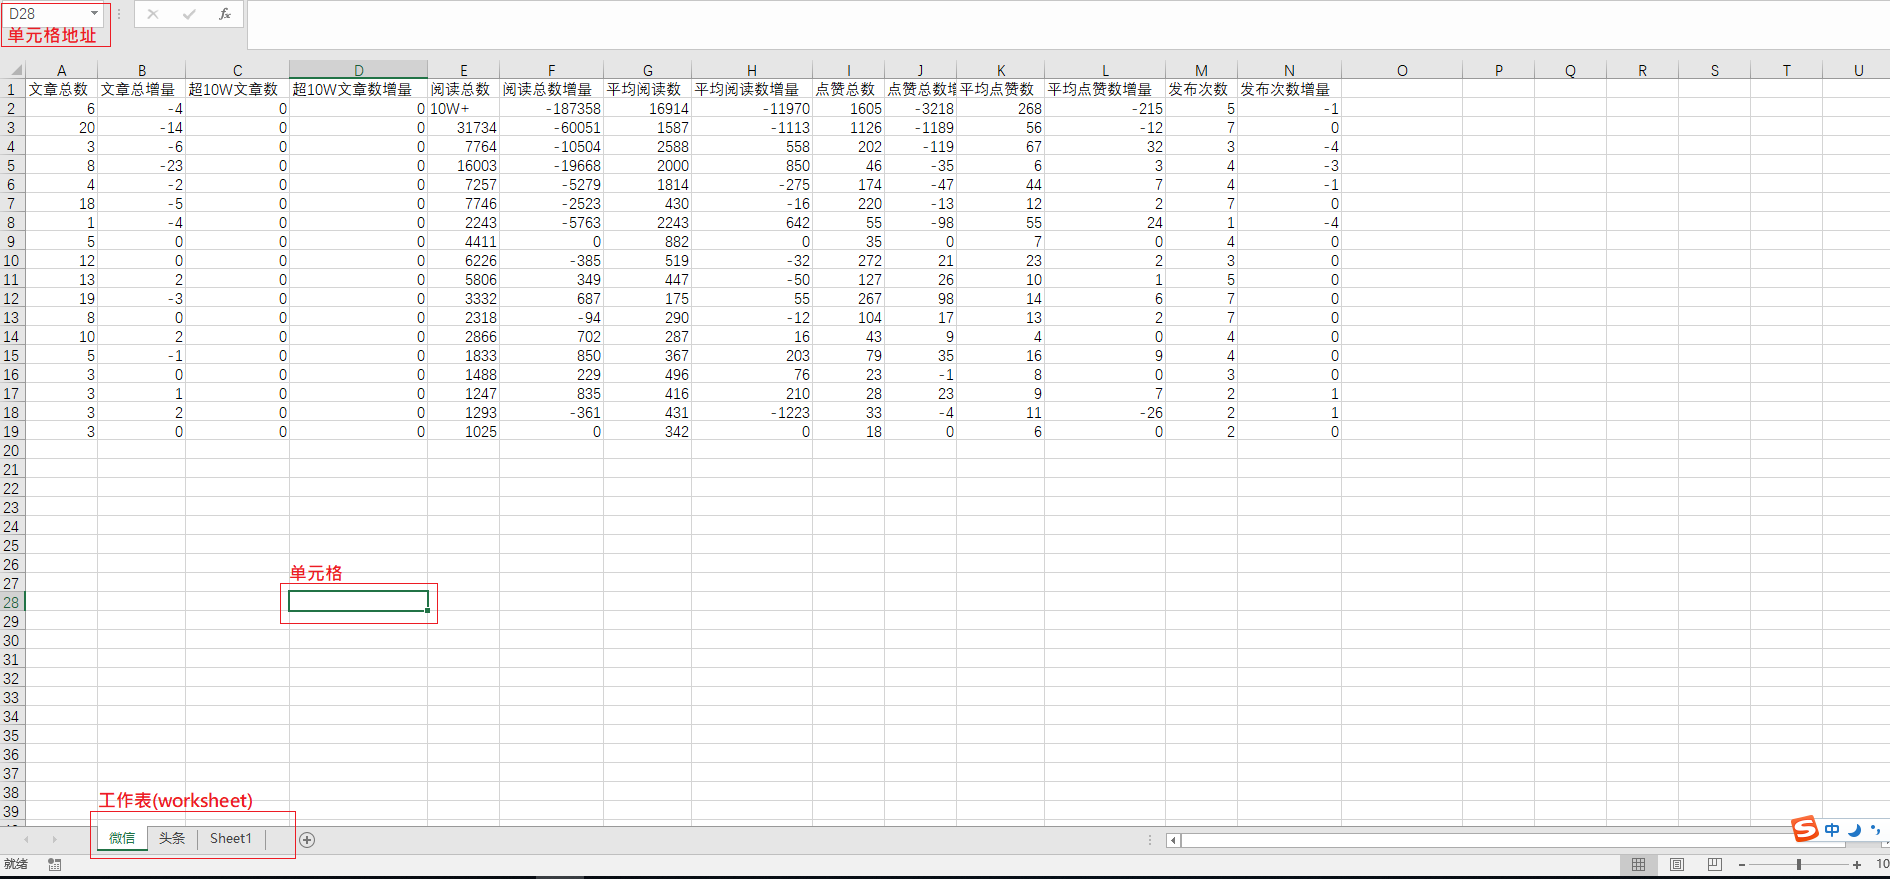
Task: Select the 发布次数增量 header cell
Action: [1290, 90]
